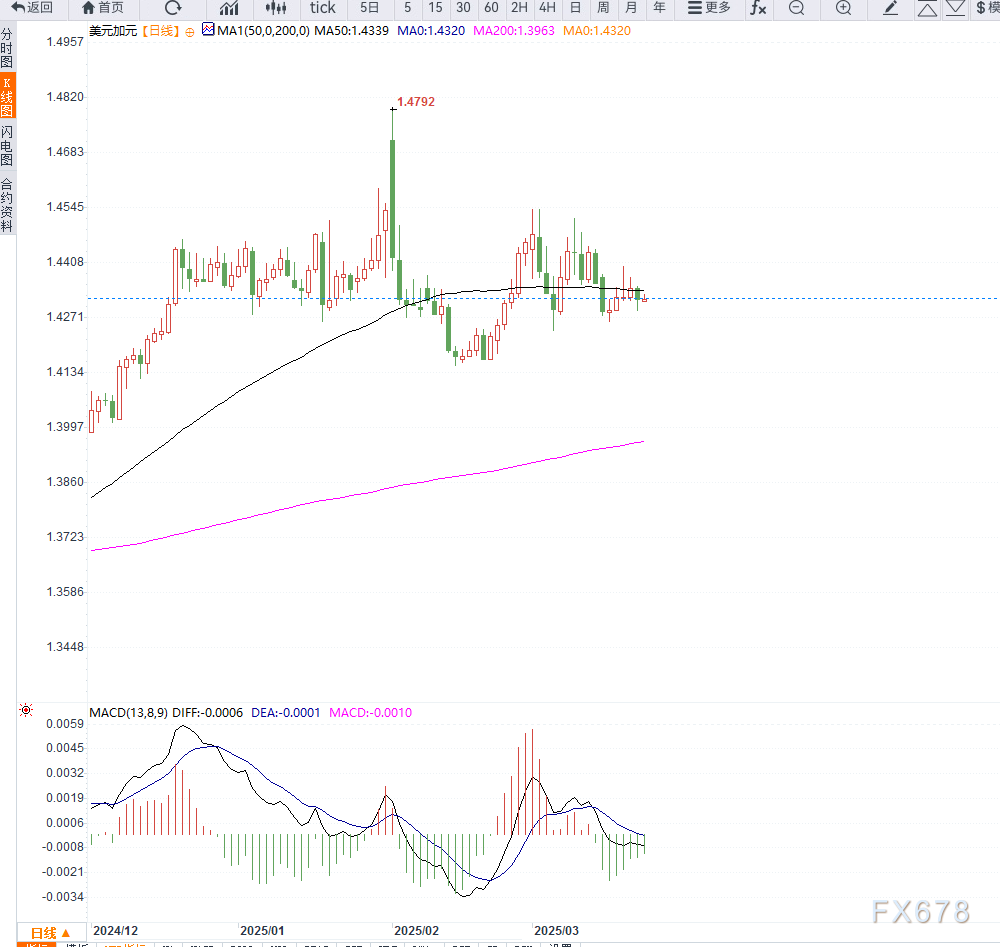Select candlestick chart type icon

pyautogui.click(x=276, y=8)
